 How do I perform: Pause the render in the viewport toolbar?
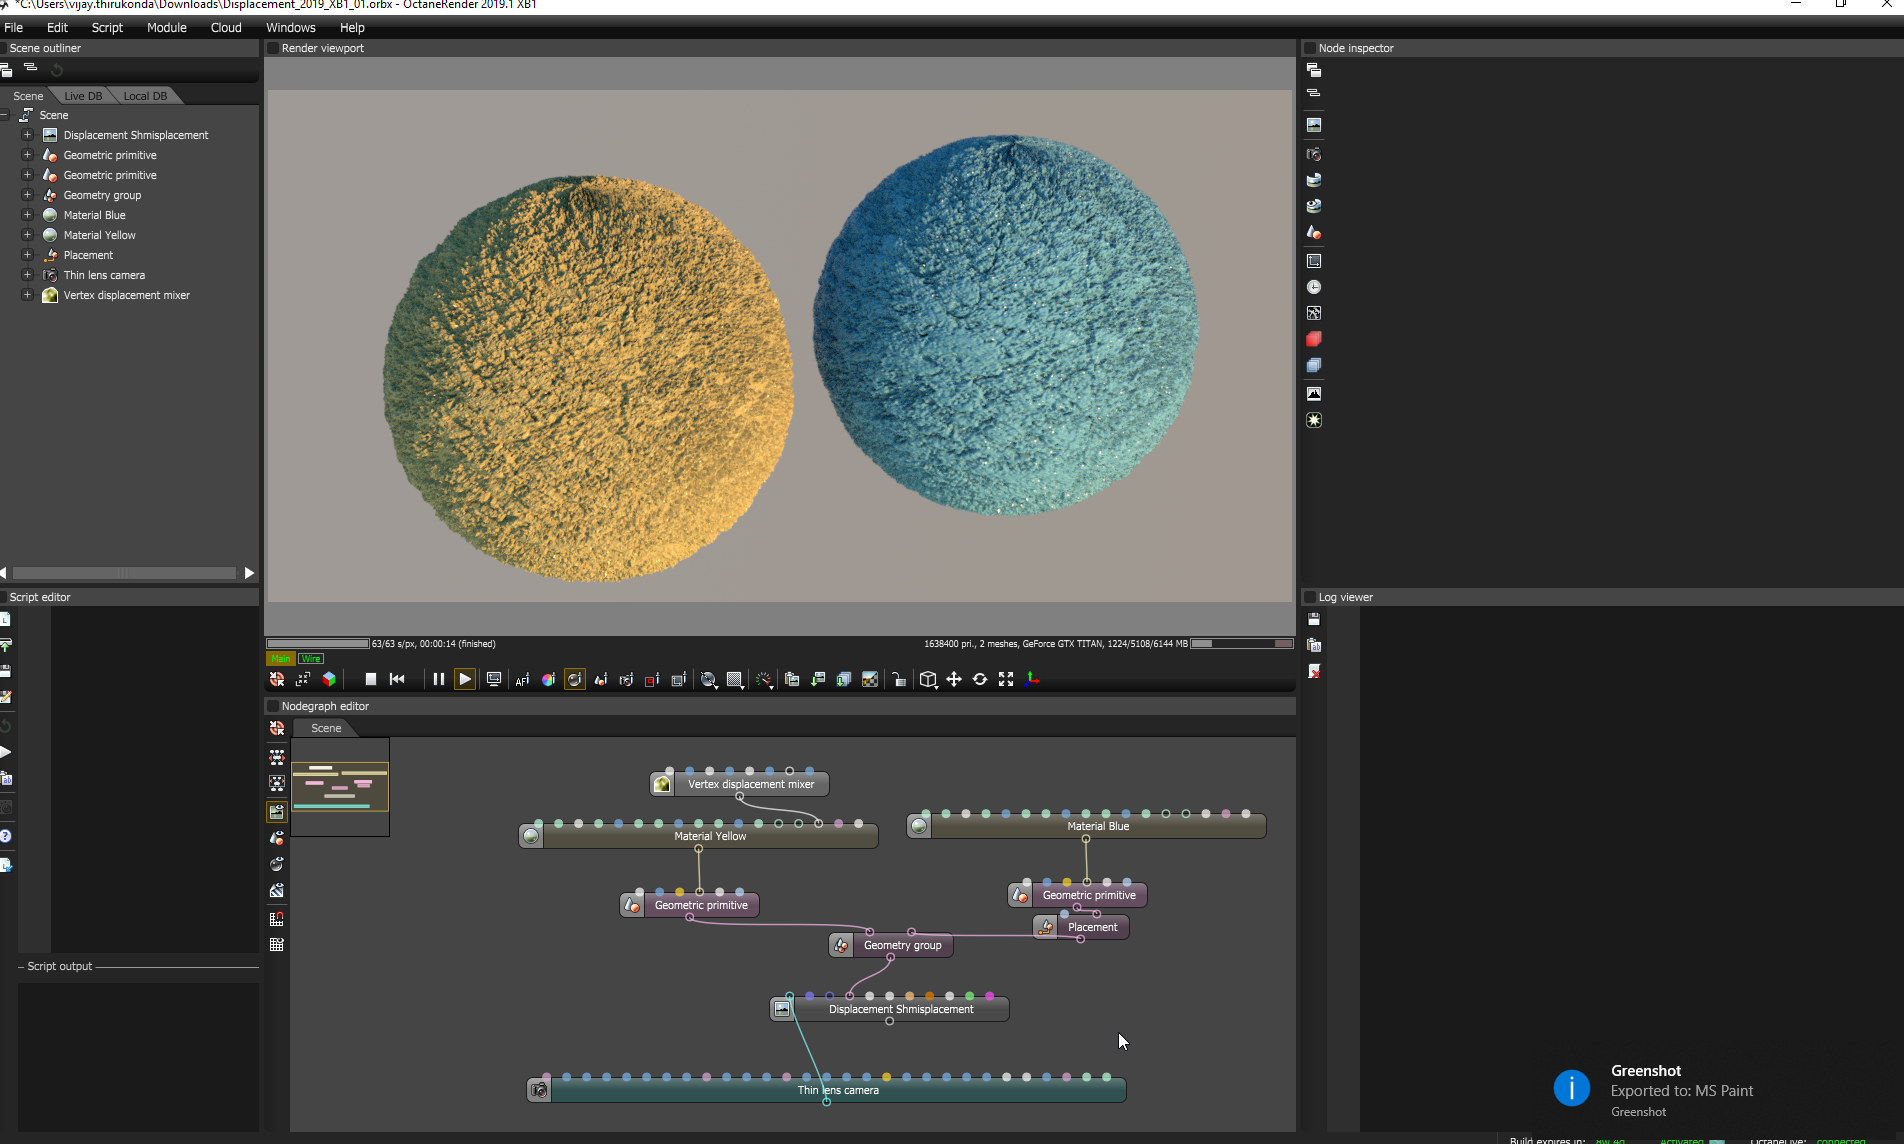(x=438, y=679)
